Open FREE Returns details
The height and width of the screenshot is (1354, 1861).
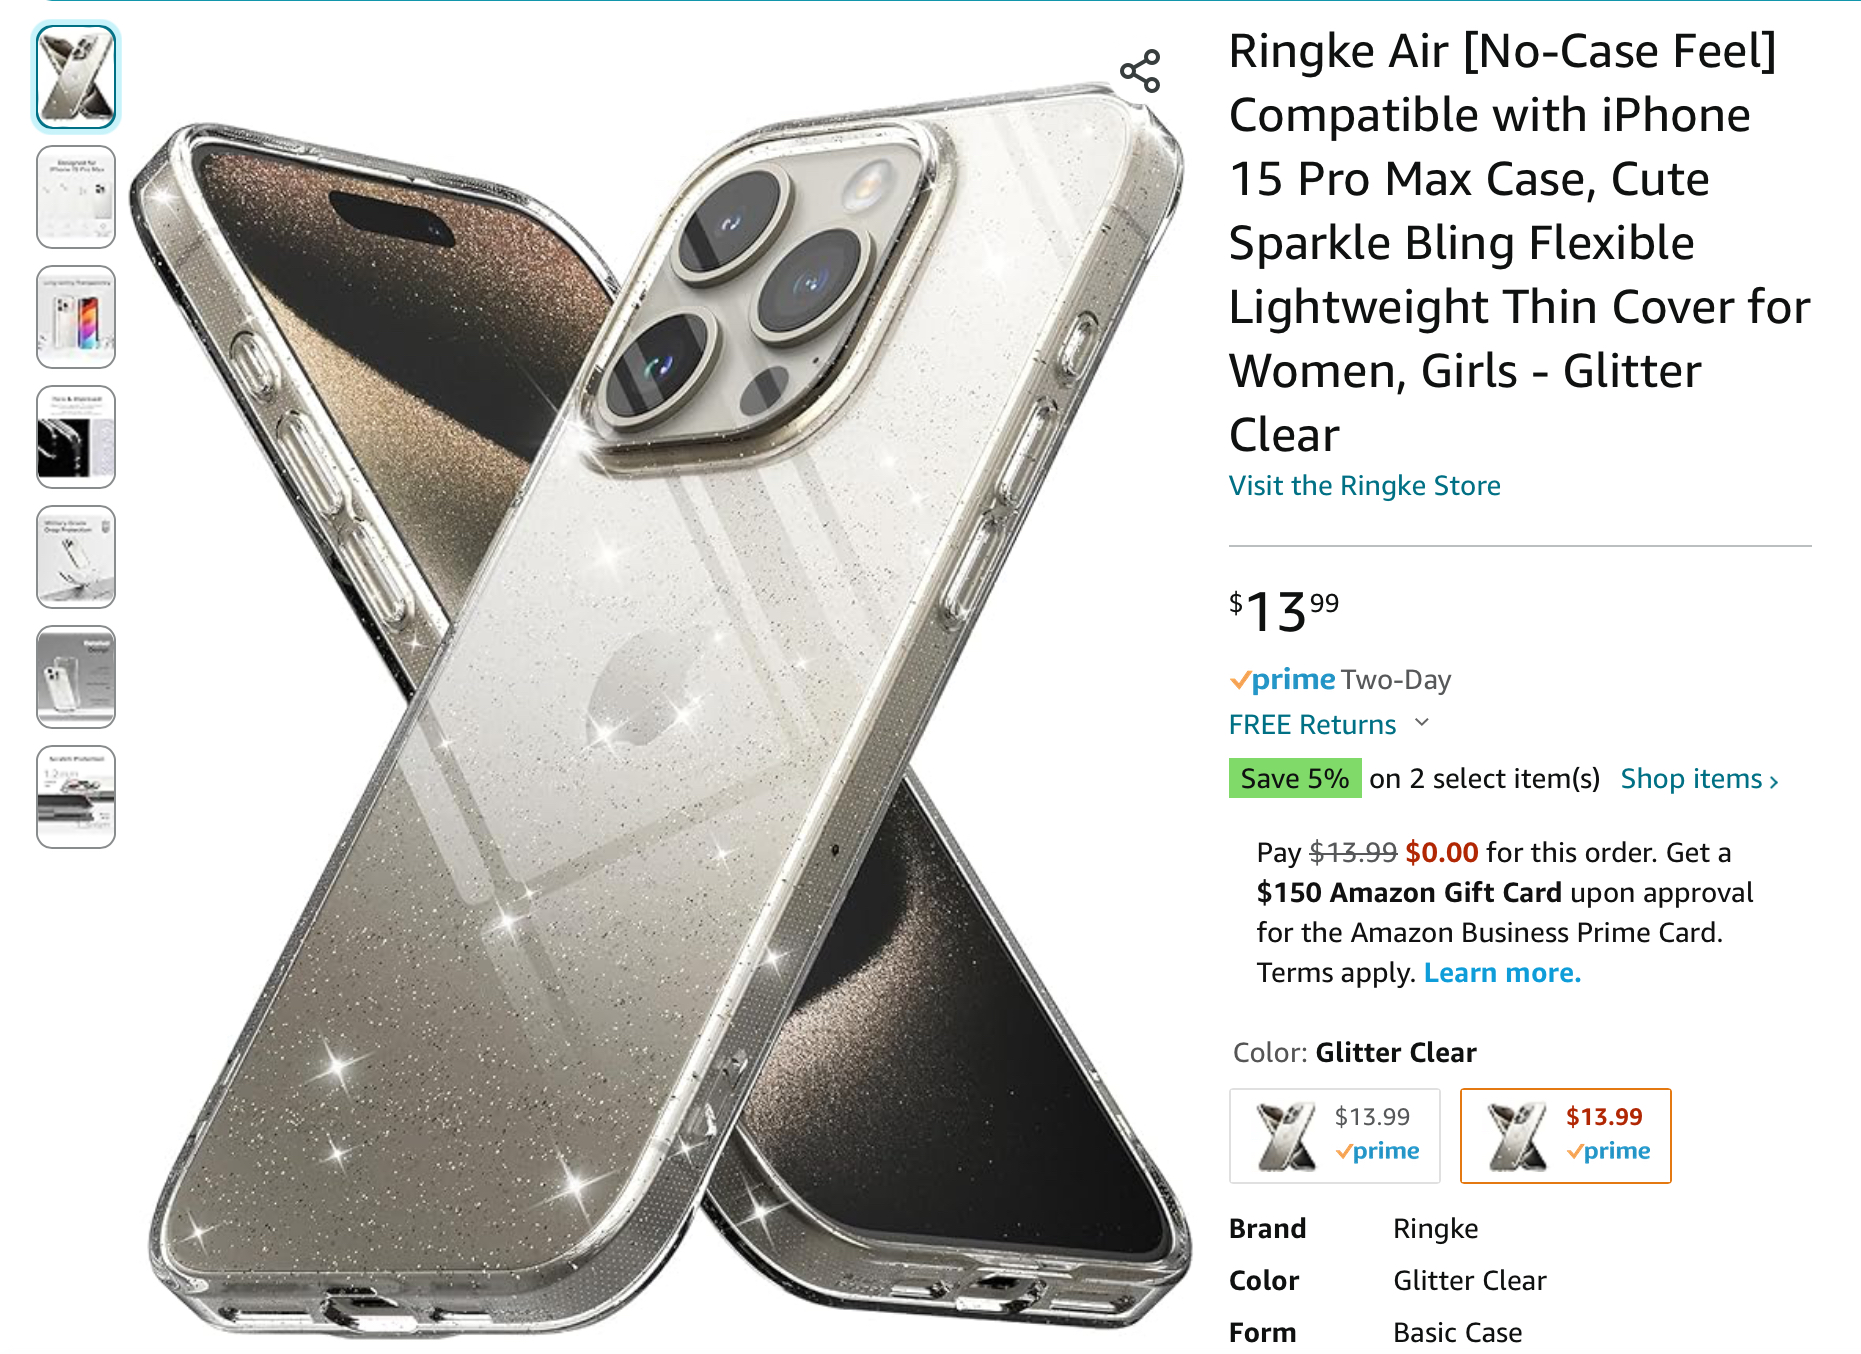1312,724
